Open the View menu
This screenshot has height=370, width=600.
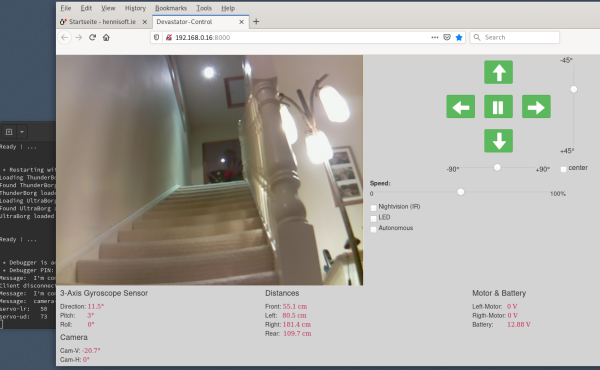pyautogui.click(x=108, y=8)
